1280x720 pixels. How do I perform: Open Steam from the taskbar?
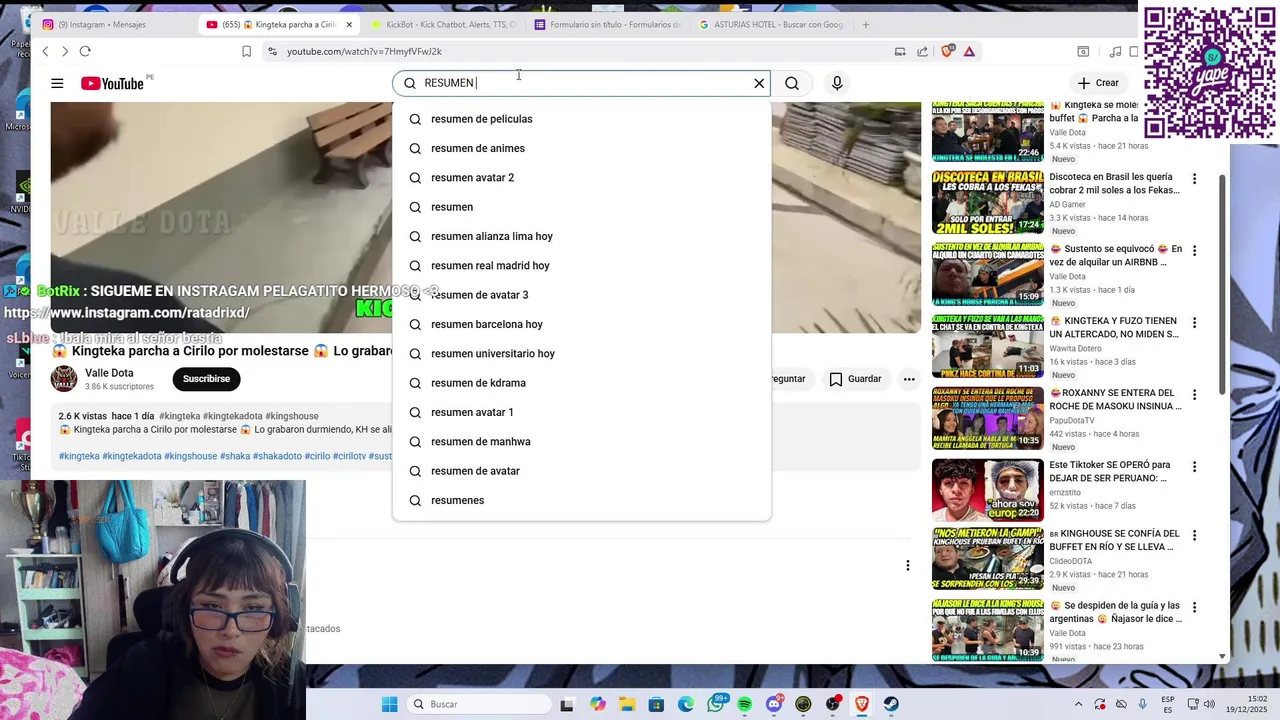(x=891, y=704)
